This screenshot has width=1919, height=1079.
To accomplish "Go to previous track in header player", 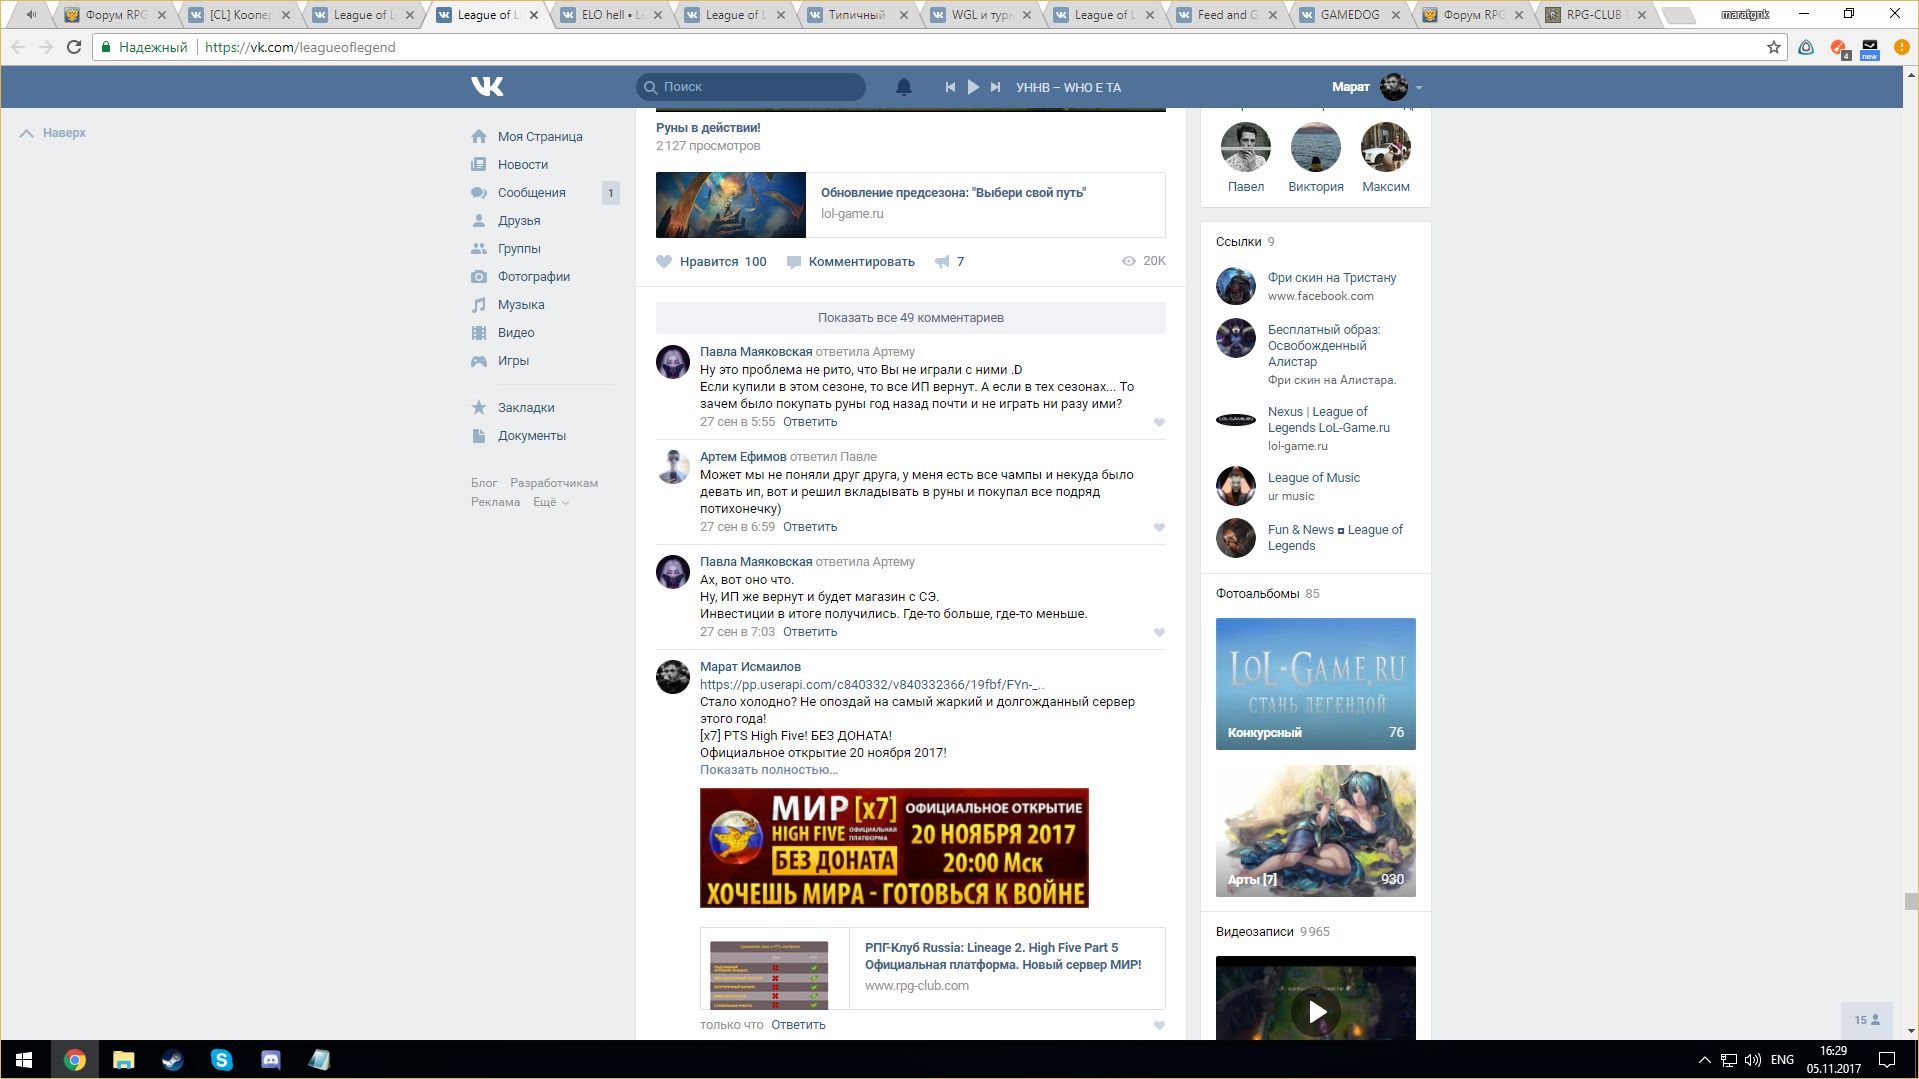I will [950, 87].
